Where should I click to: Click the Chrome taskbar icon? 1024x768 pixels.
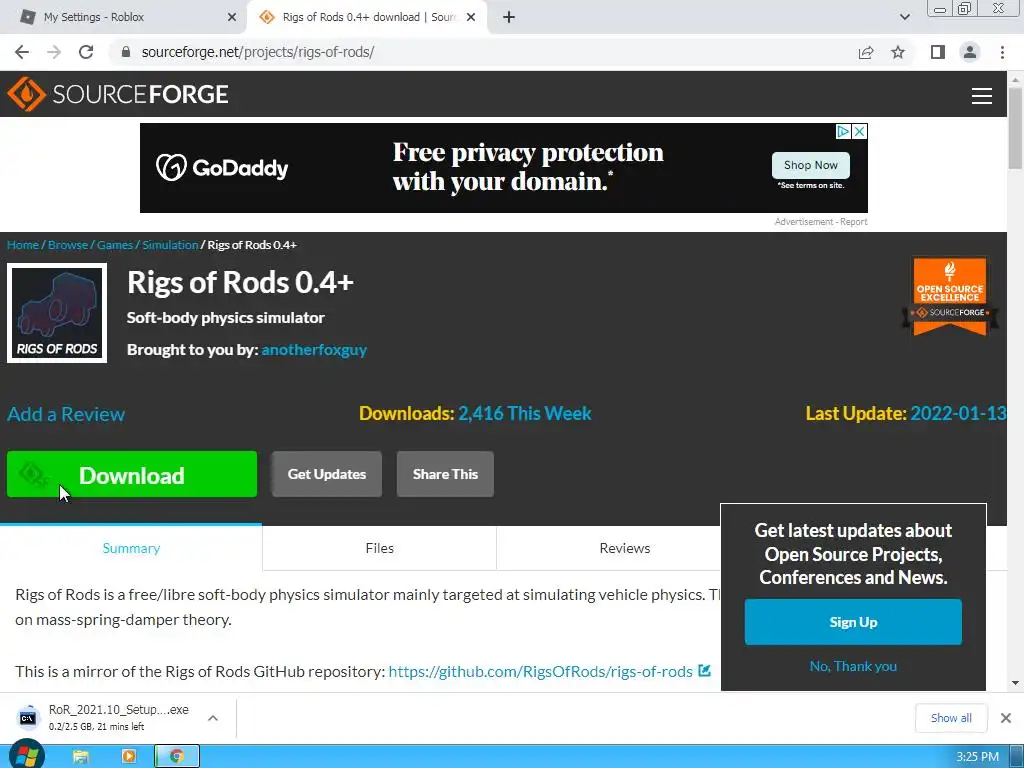(x=177, y=756)
